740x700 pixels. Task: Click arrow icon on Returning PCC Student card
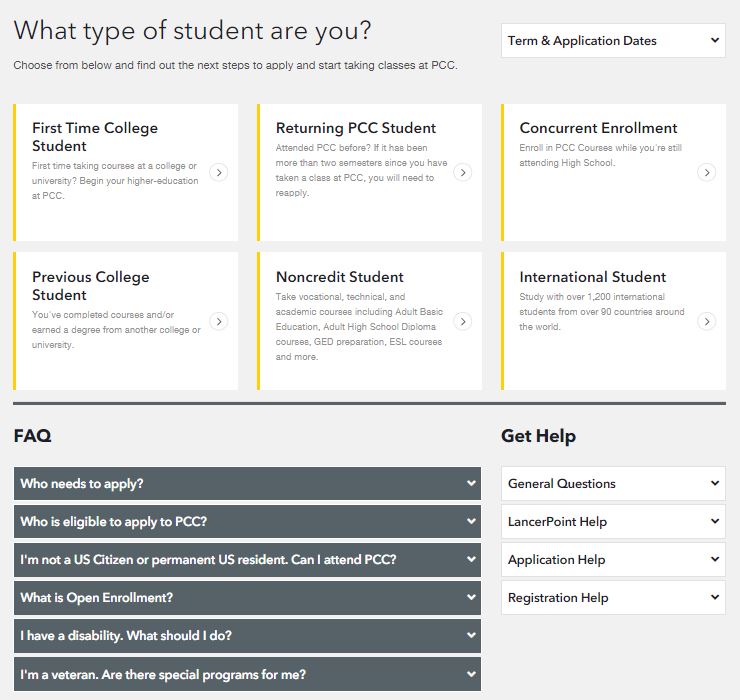point(462,172)
